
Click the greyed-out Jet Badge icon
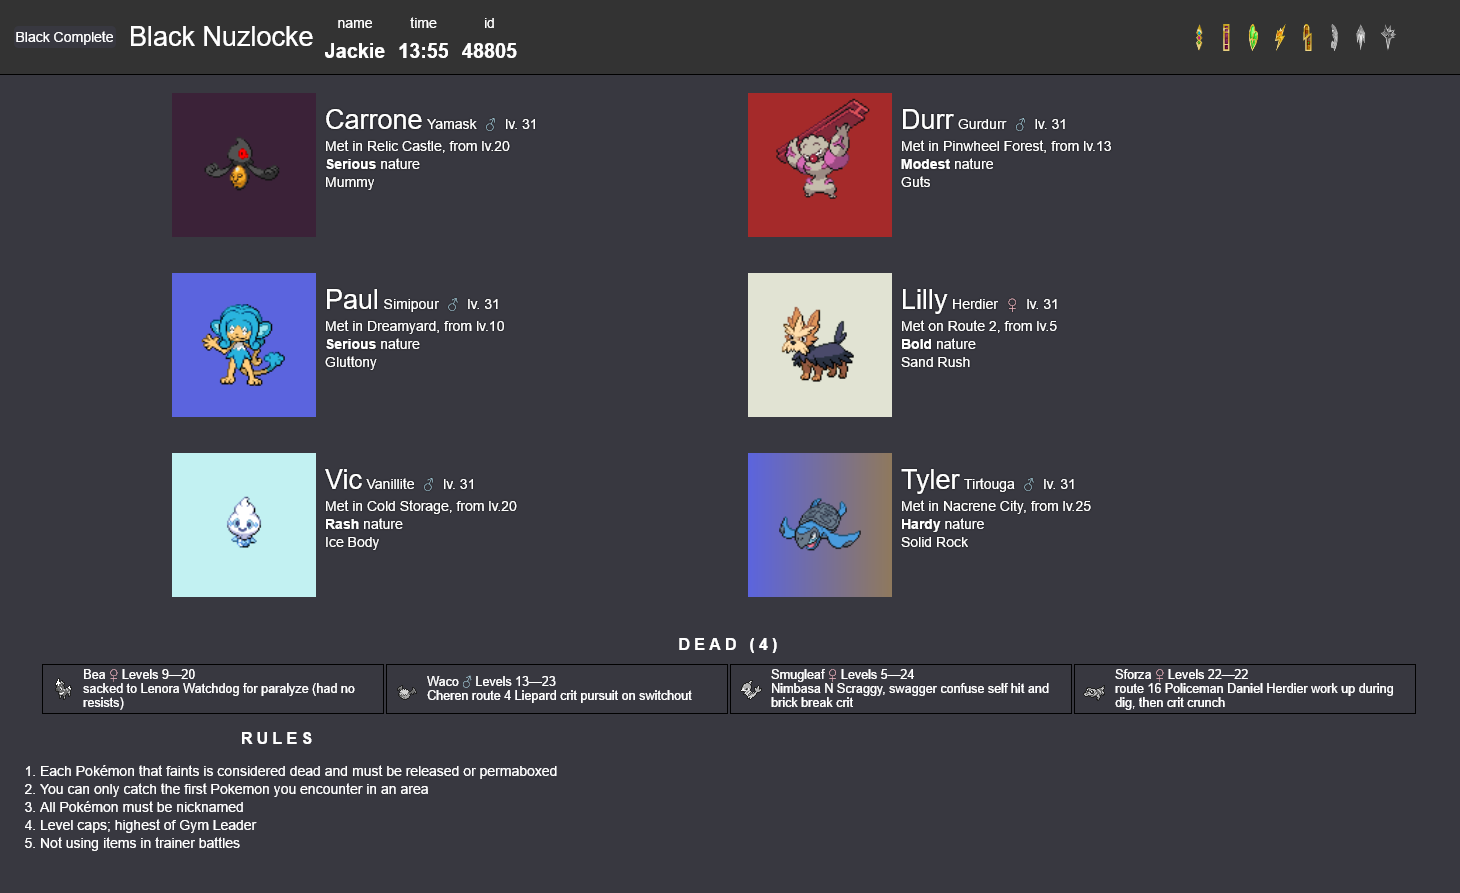(1334, 38)
